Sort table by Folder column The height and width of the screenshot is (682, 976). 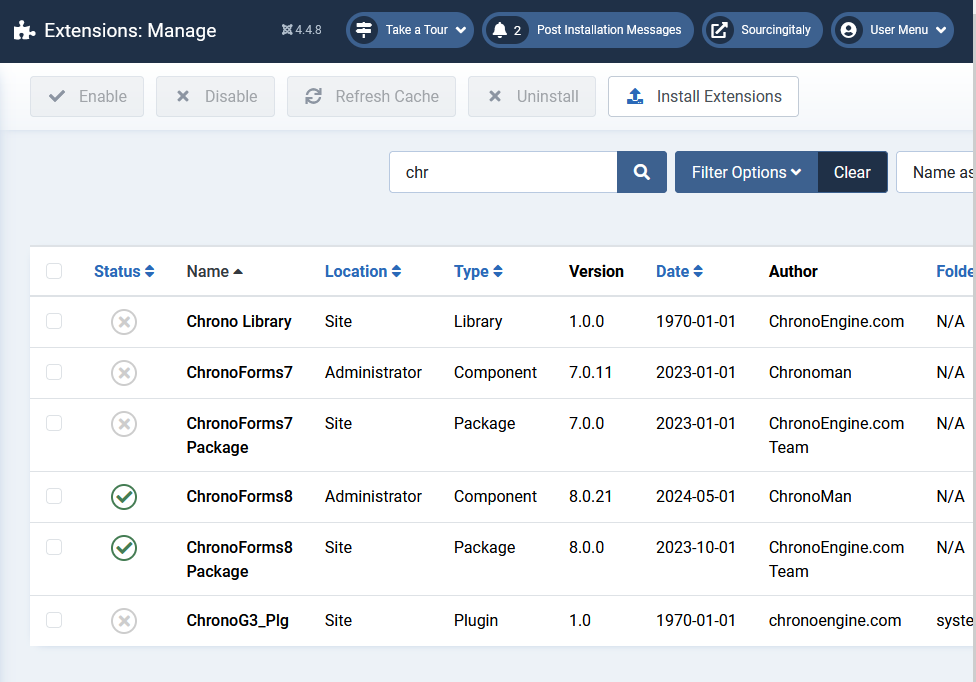coord(955,271)
